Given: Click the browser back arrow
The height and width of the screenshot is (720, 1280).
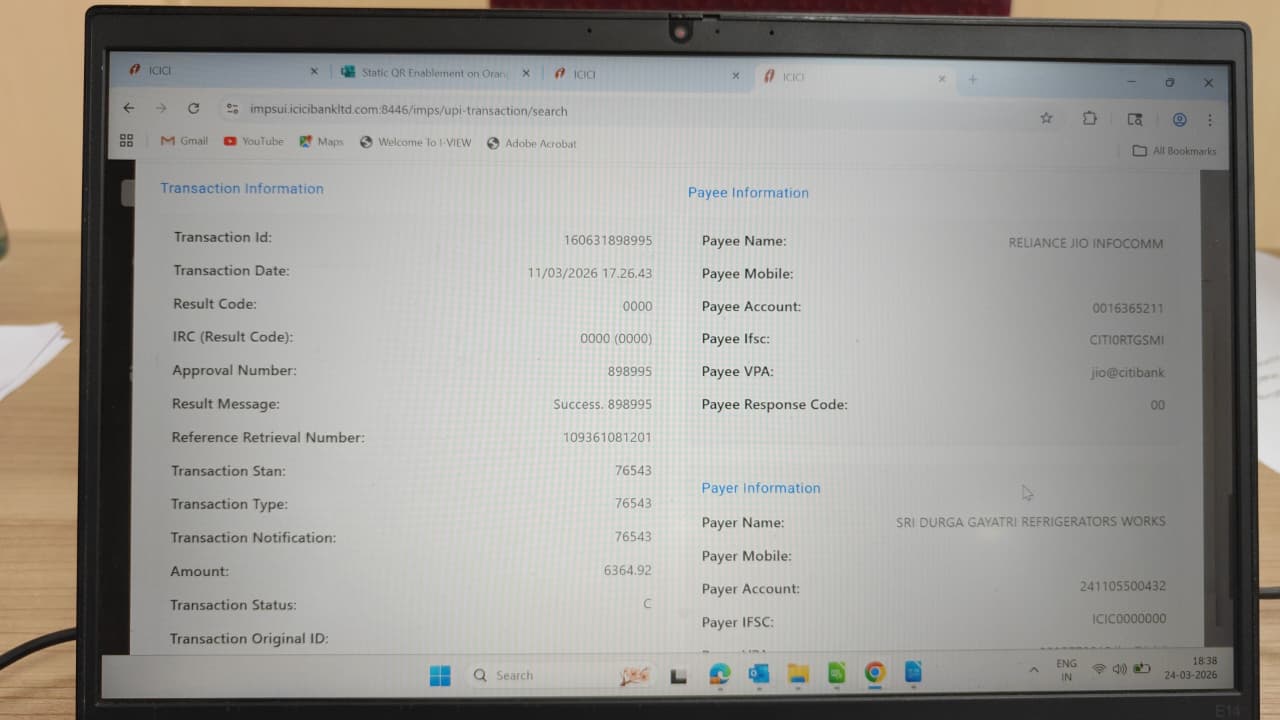Looking at the screenshot, I should [x=128, y=108].
